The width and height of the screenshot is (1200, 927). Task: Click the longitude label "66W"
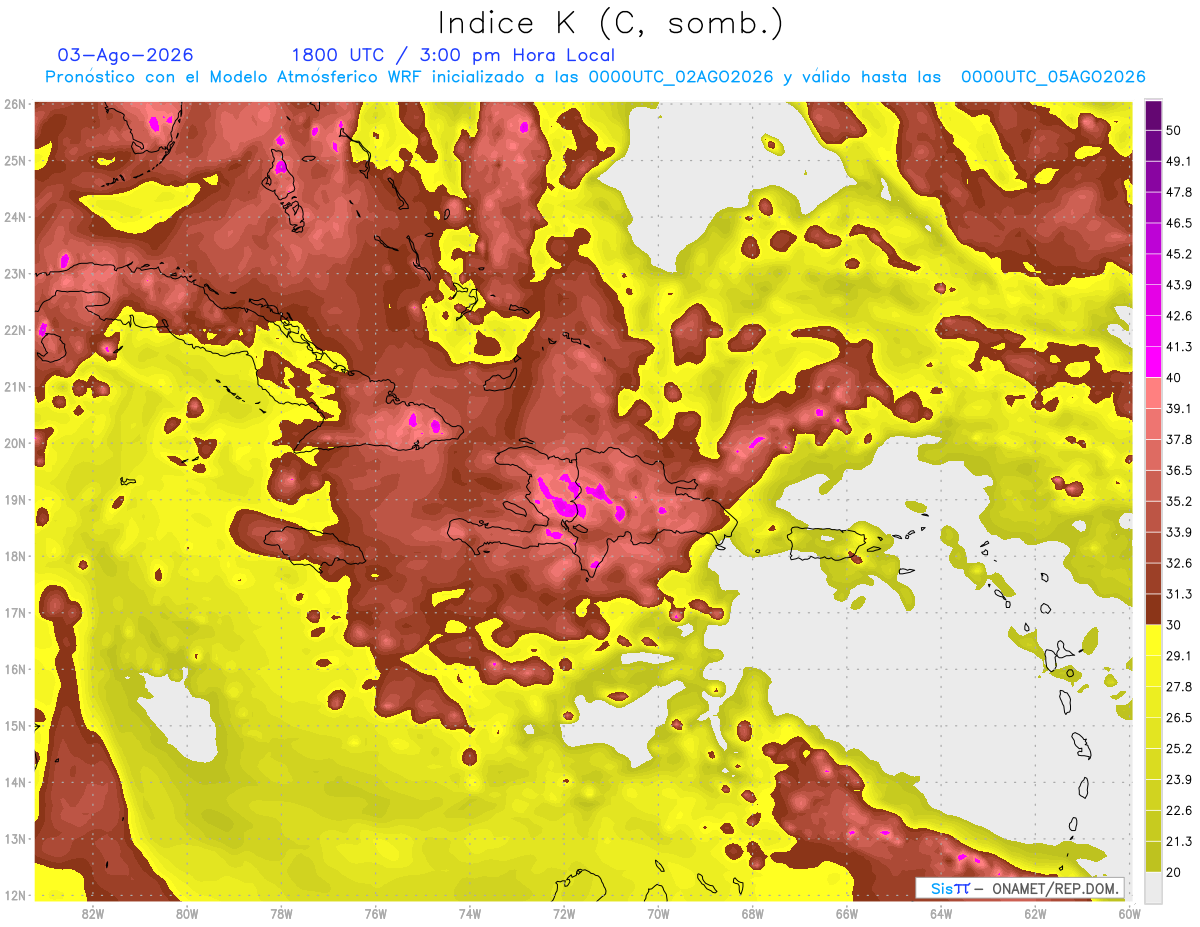846,913
